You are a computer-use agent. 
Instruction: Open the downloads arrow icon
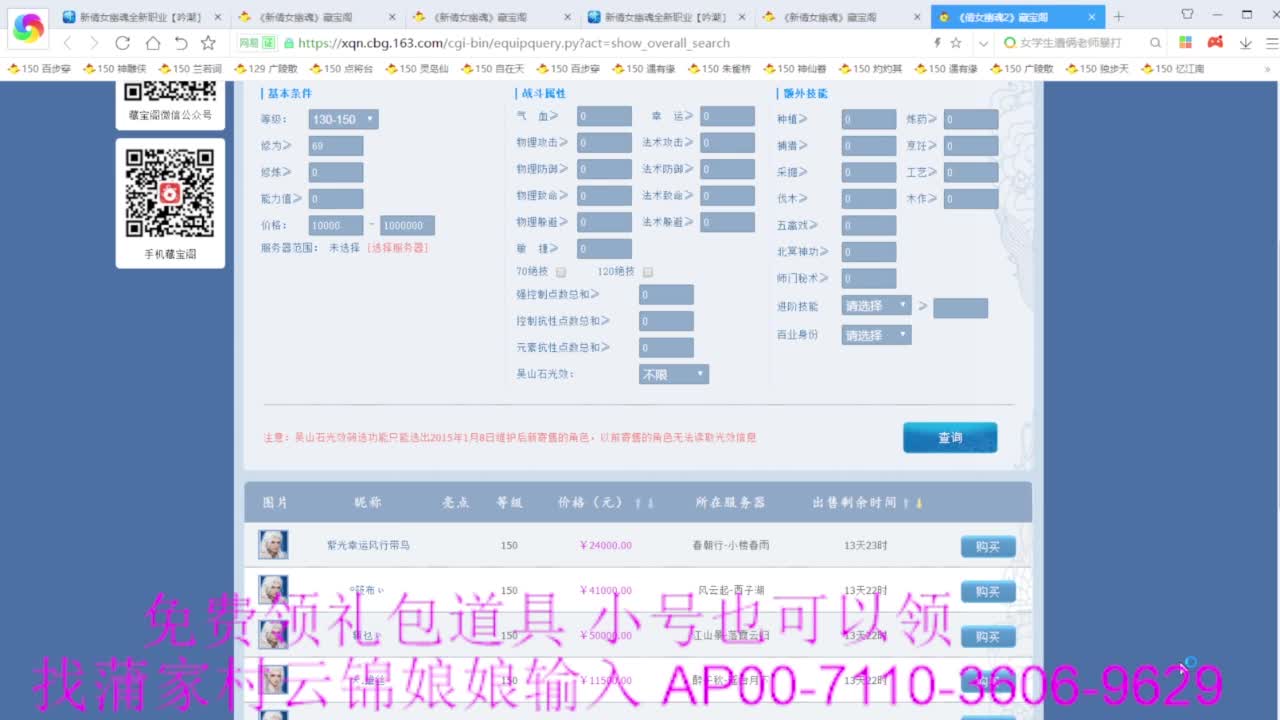[x=1246, y=43]
